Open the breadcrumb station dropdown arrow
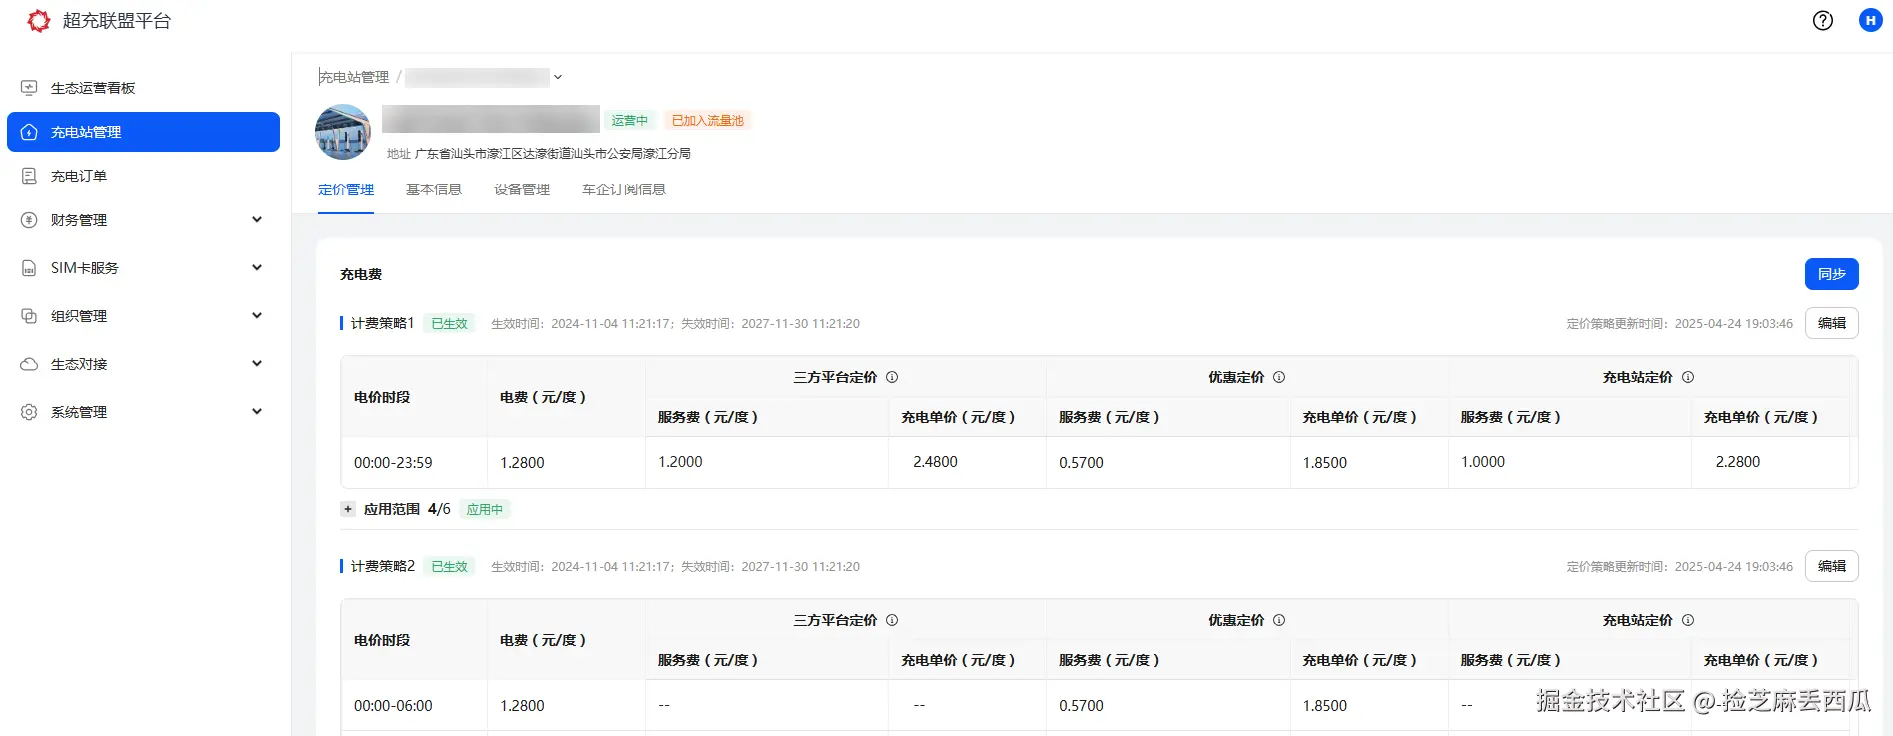 pyautogui.click(x=558, y=77)
